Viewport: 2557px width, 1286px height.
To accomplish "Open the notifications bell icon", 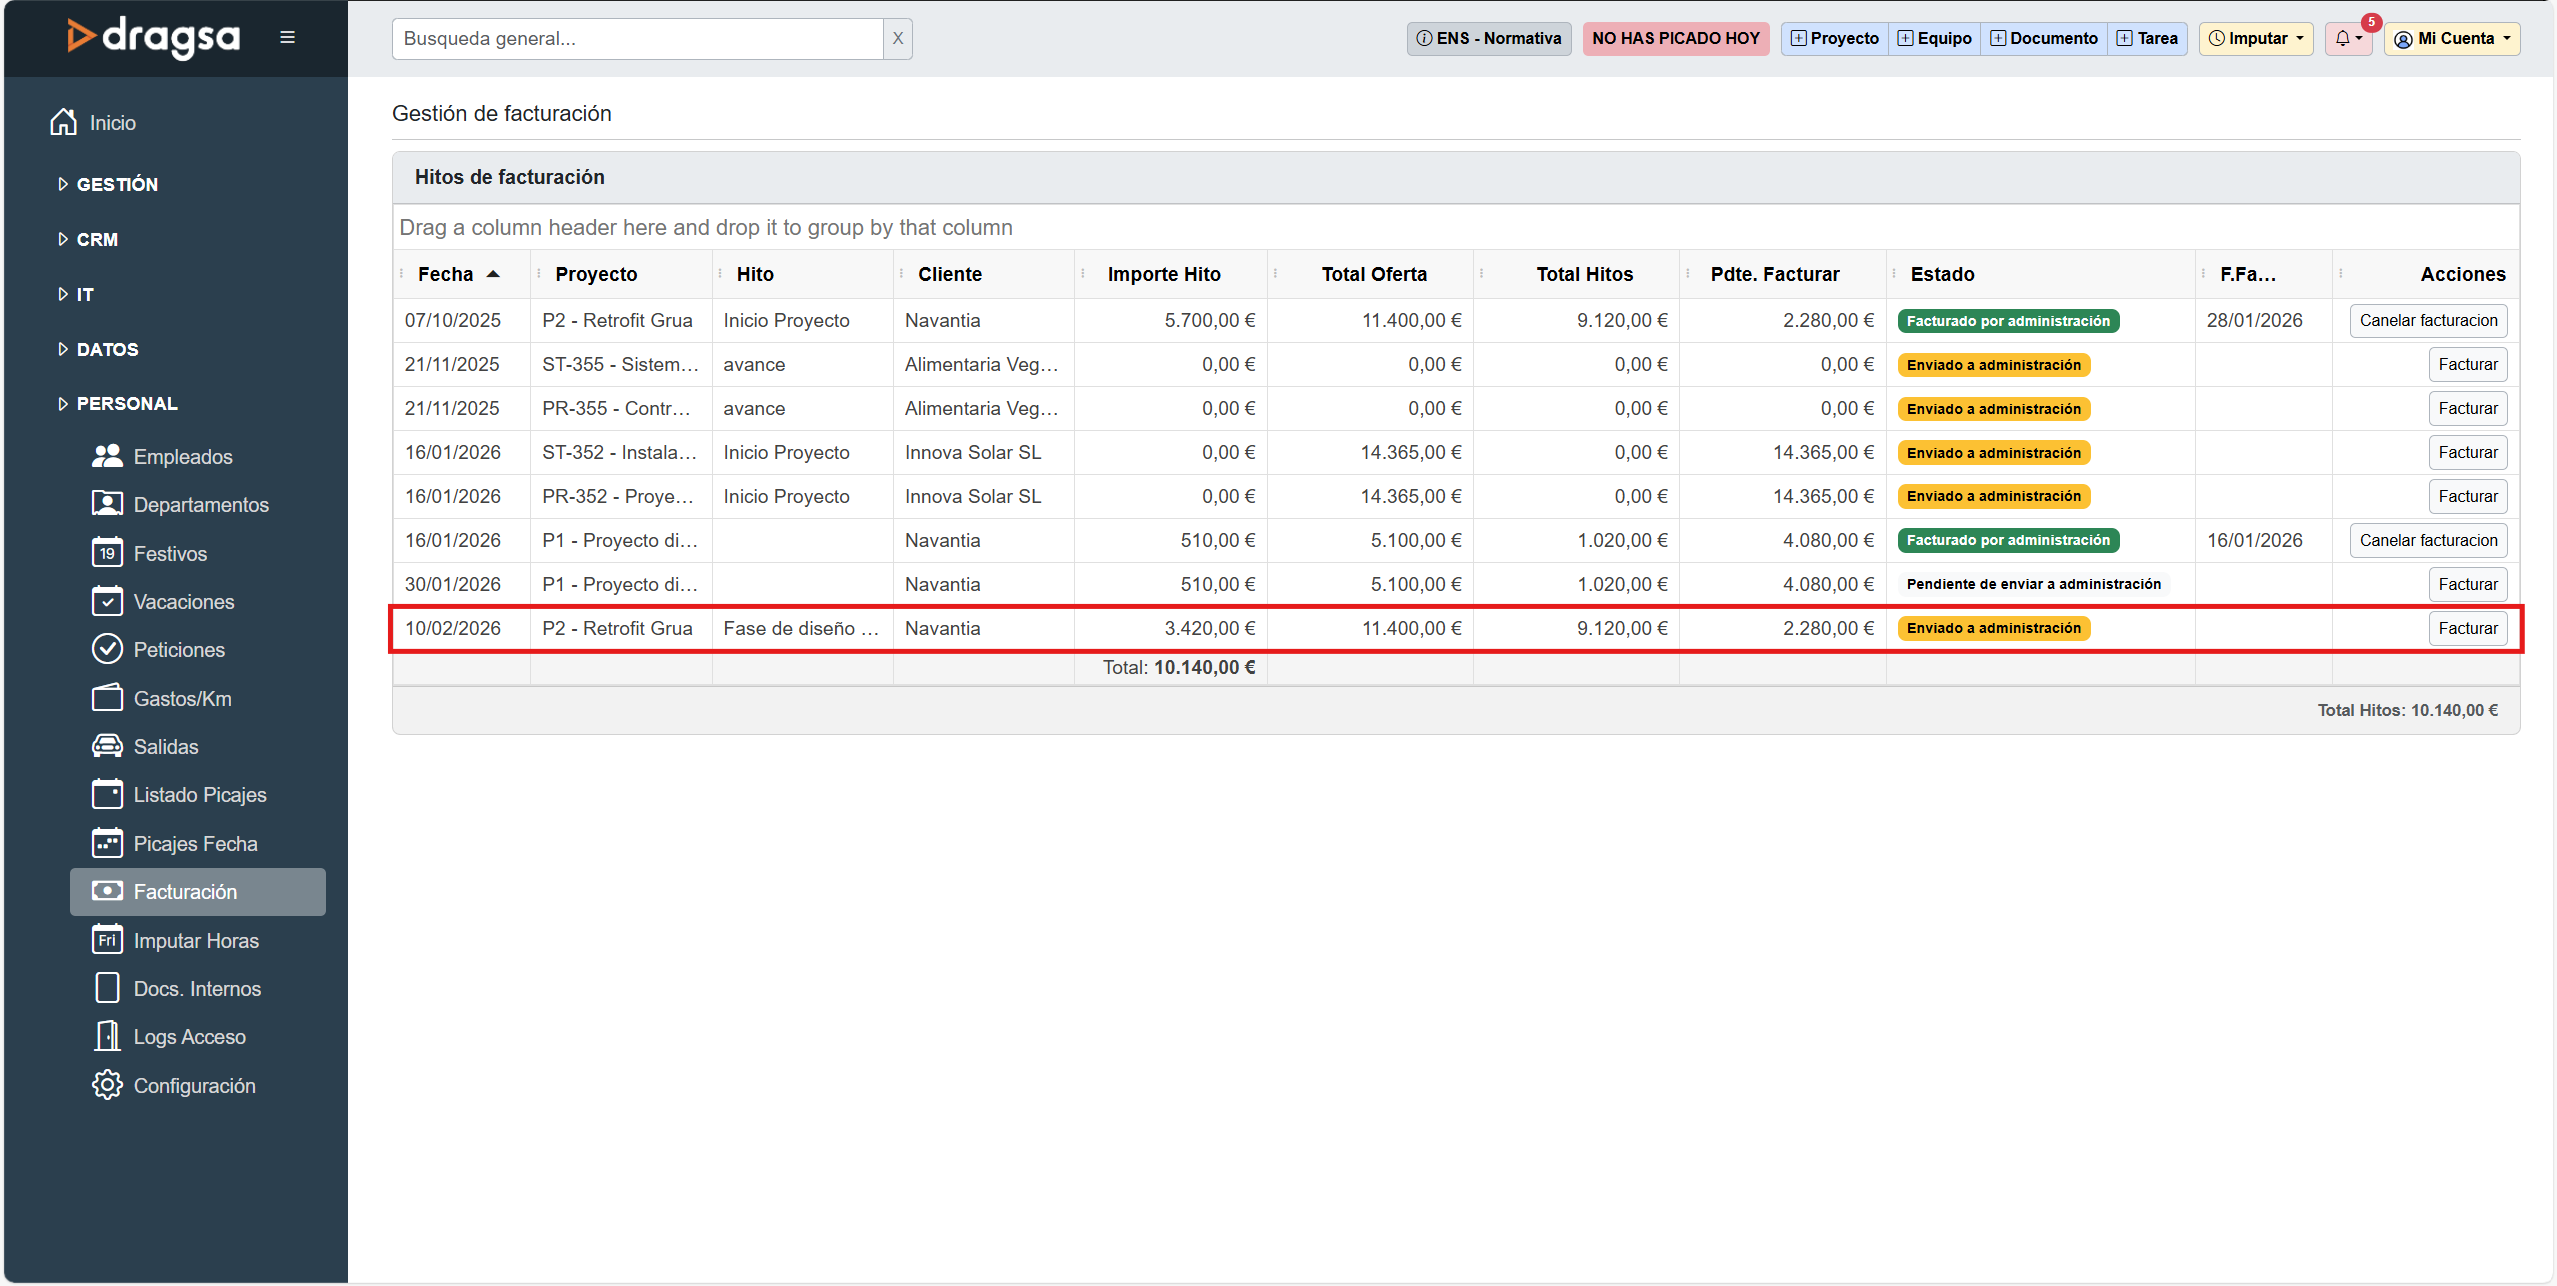I will tap(2343, 38).
